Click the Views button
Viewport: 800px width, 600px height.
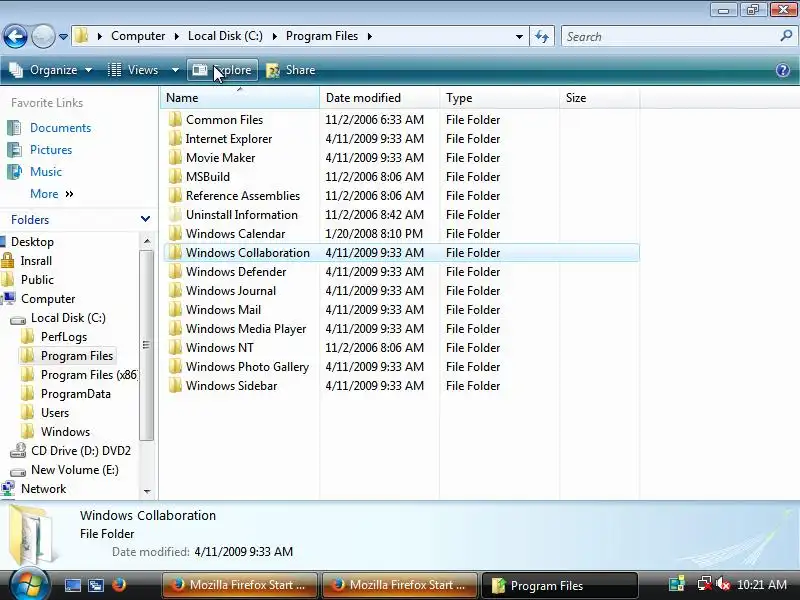point(134,70)
